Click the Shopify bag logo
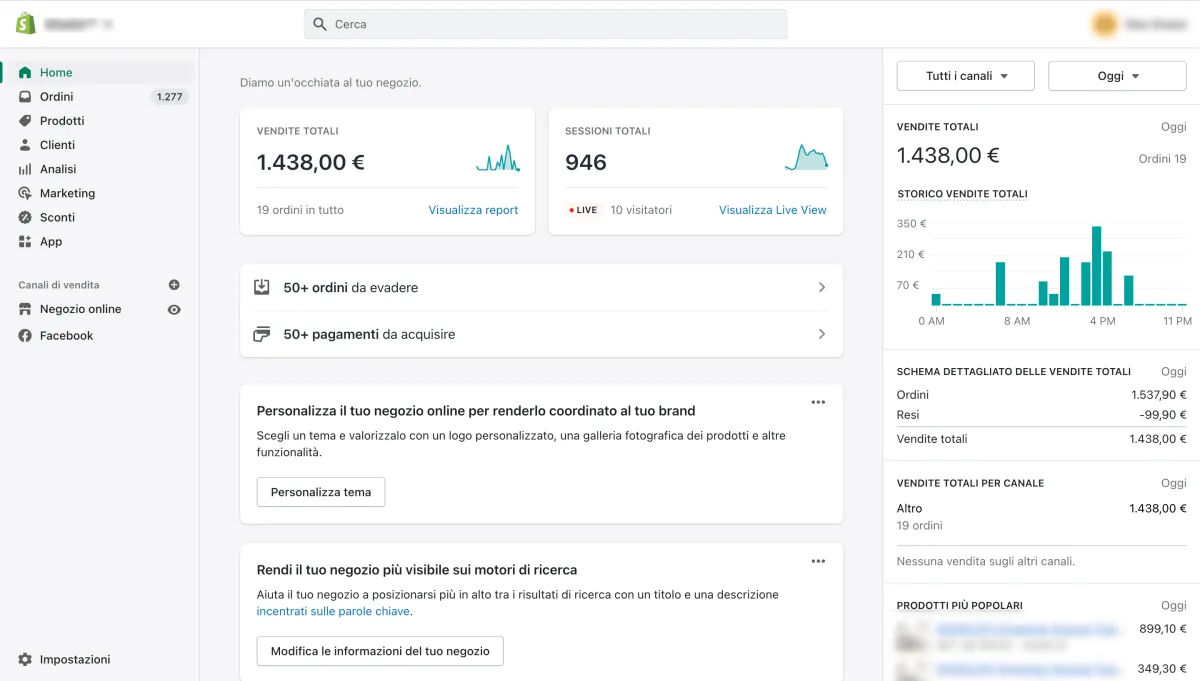Screen dimensions: 1200x681 tap(26, 23)
